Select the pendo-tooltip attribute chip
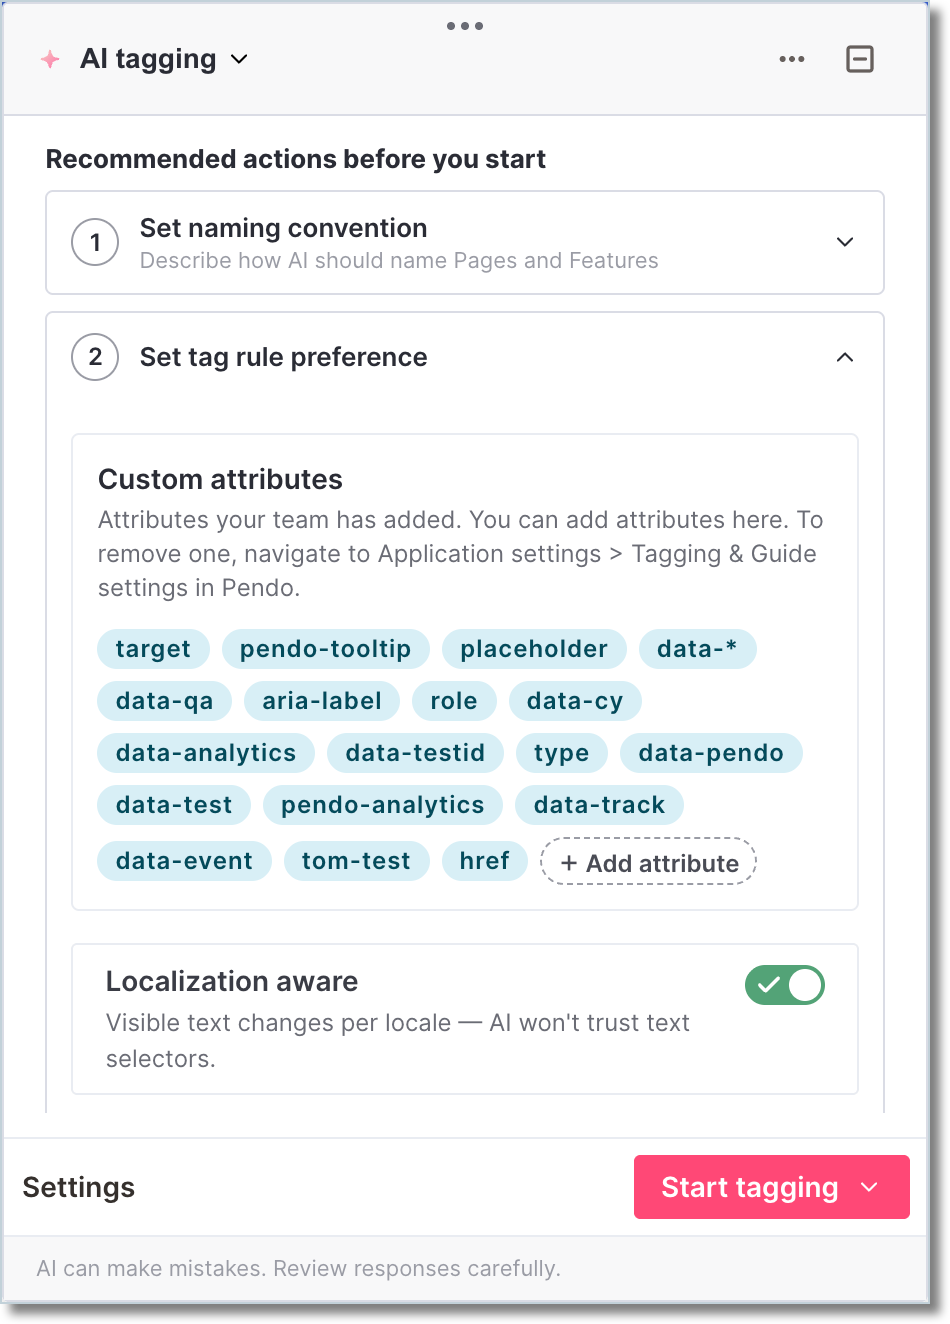 [x=326, y=649]
